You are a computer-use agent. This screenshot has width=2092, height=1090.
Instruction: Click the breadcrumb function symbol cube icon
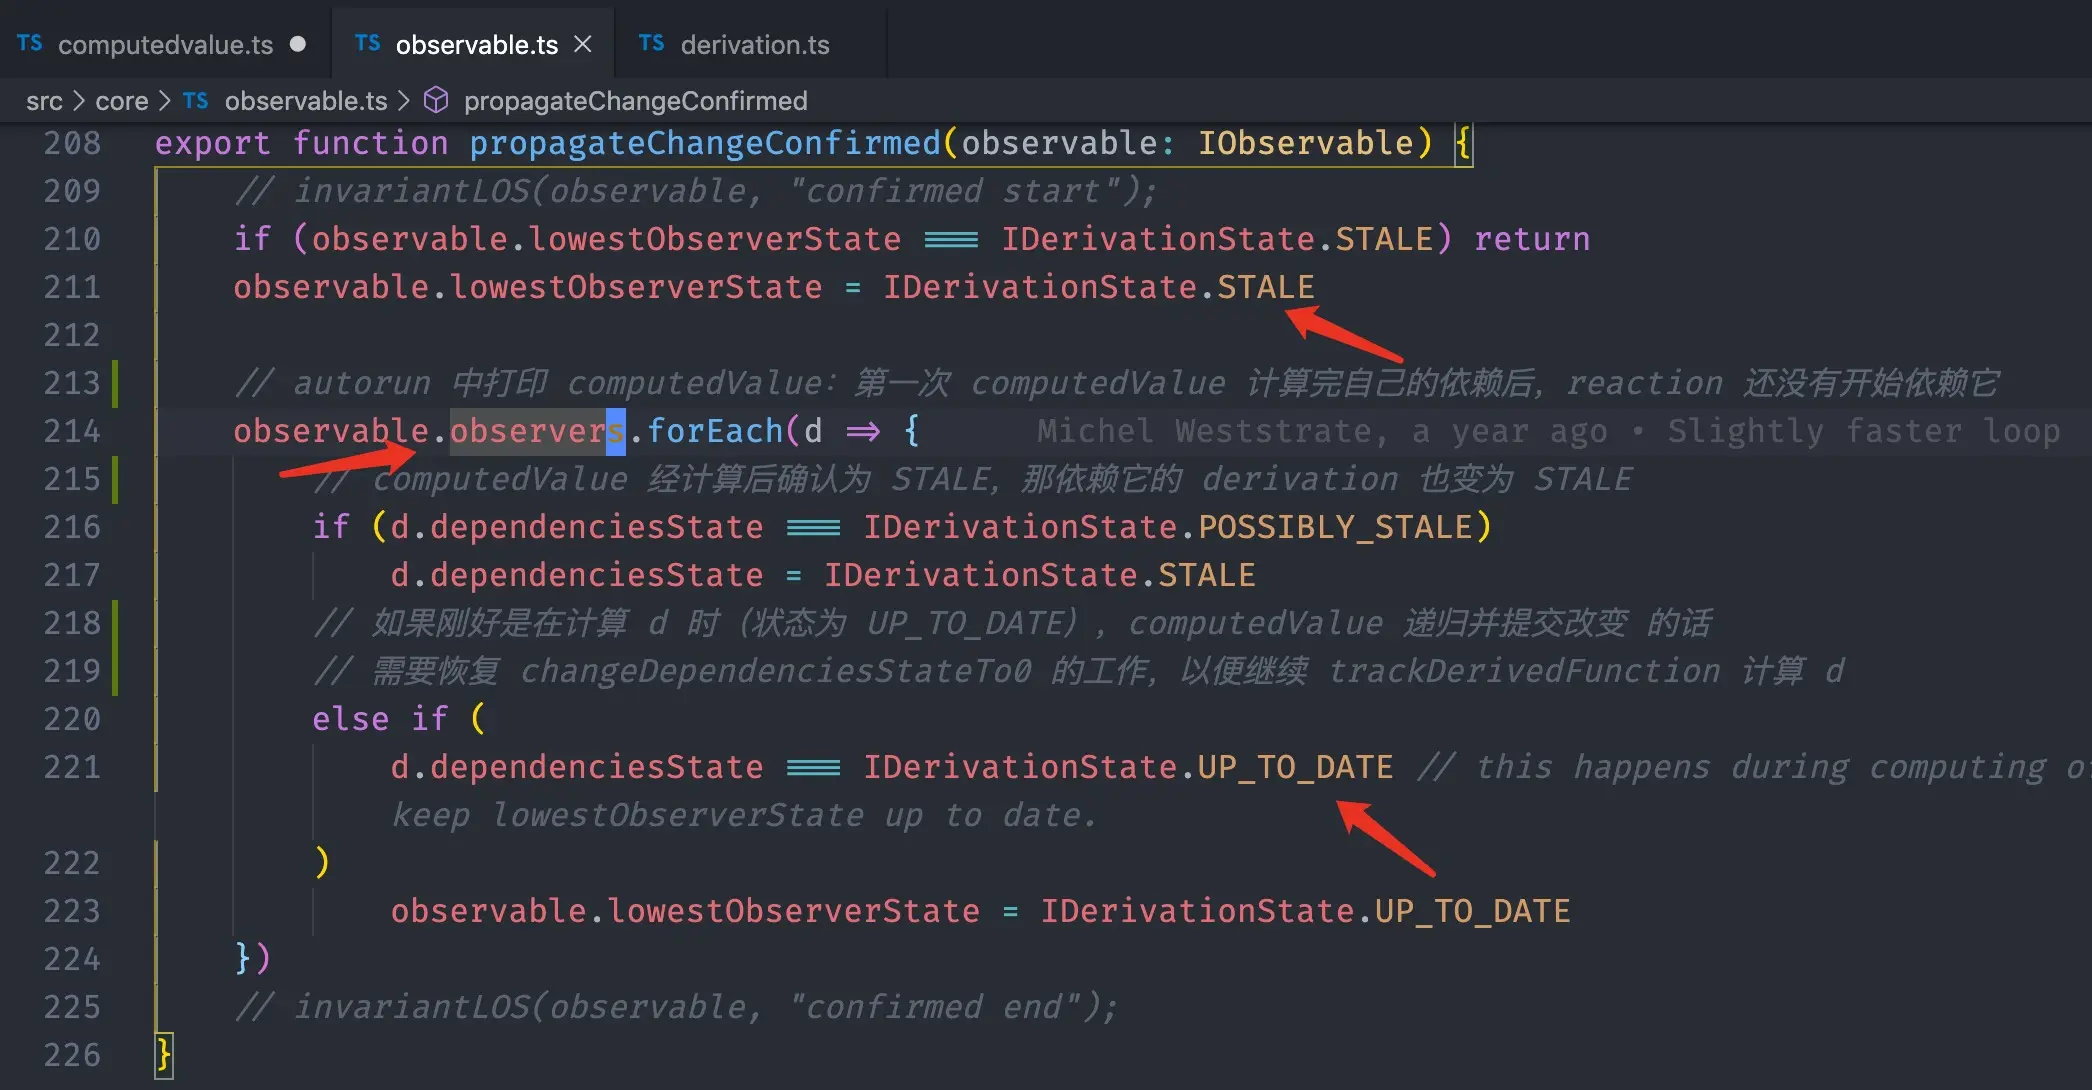click(436, 100)
